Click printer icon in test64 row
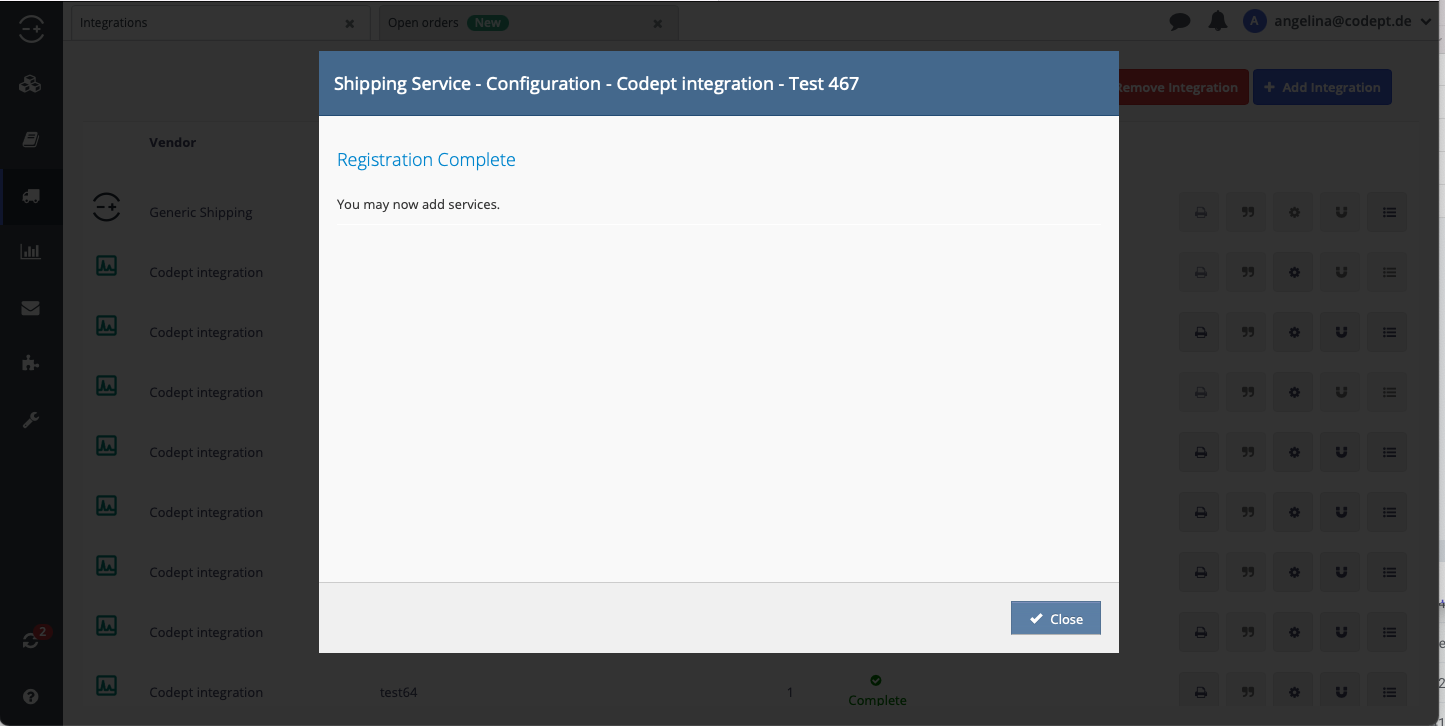This screenshot has height=726, width=1445. point(1200,692)
